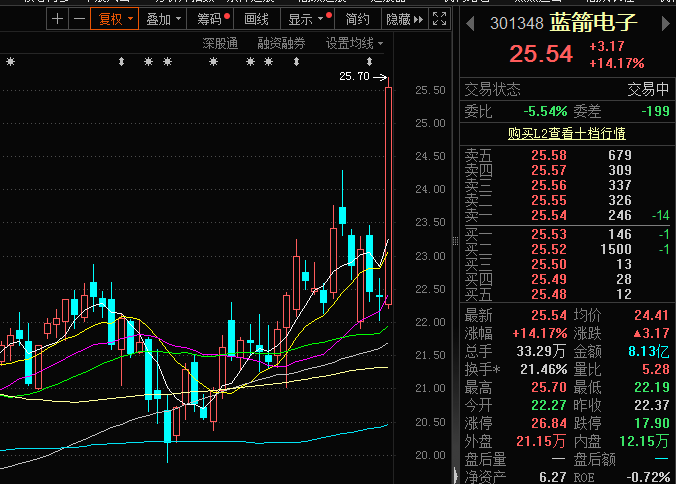Screen dimensions: 676x484
Task: Click the rightmost asterisk event marker above chart
Action: pyautogui.click(x=269, y=63)
